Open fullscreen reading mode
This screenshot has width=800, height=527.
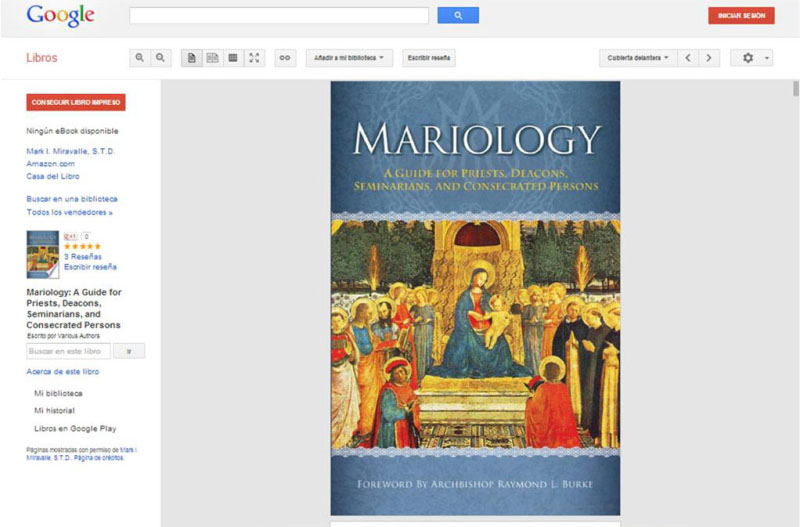point(254,58)
